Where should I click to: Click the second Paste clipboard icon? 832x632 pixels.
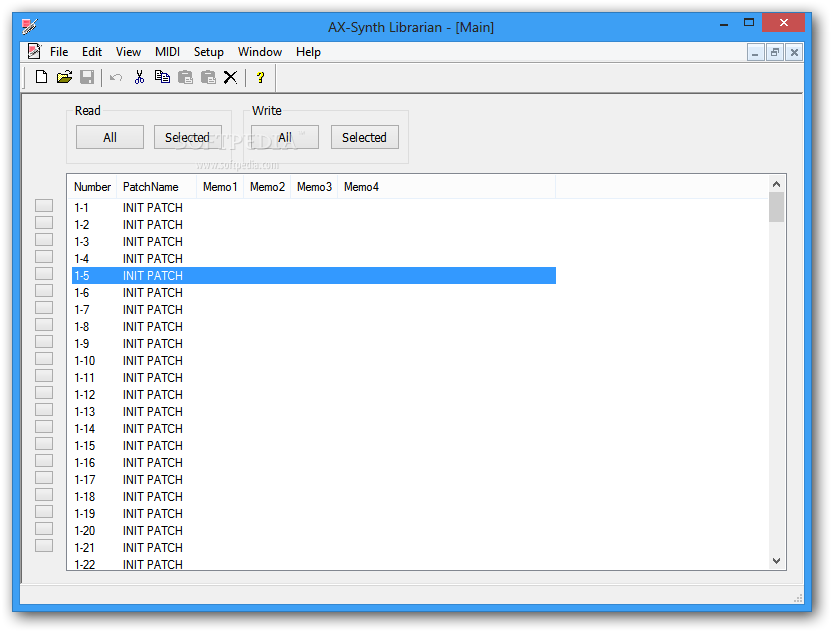[x=208, y=77]
